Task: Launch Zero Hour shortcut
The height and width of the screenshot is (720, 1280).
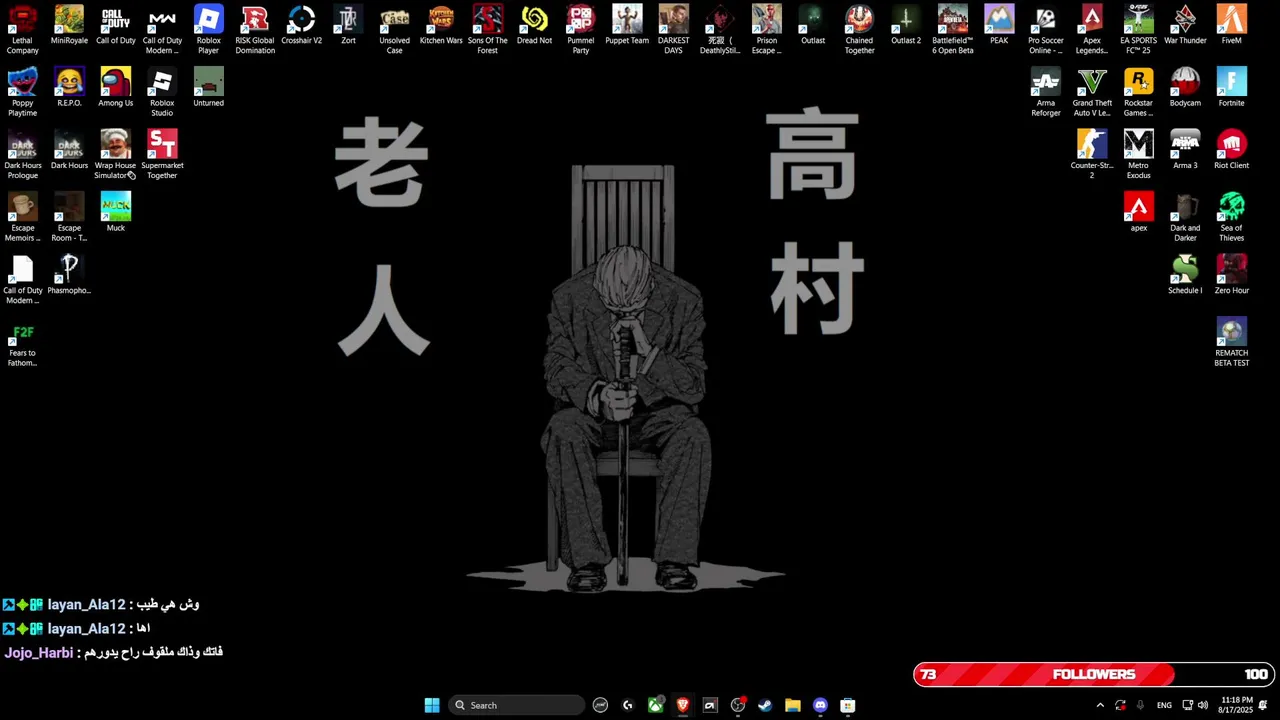Action: click(x=1231, y=274)
